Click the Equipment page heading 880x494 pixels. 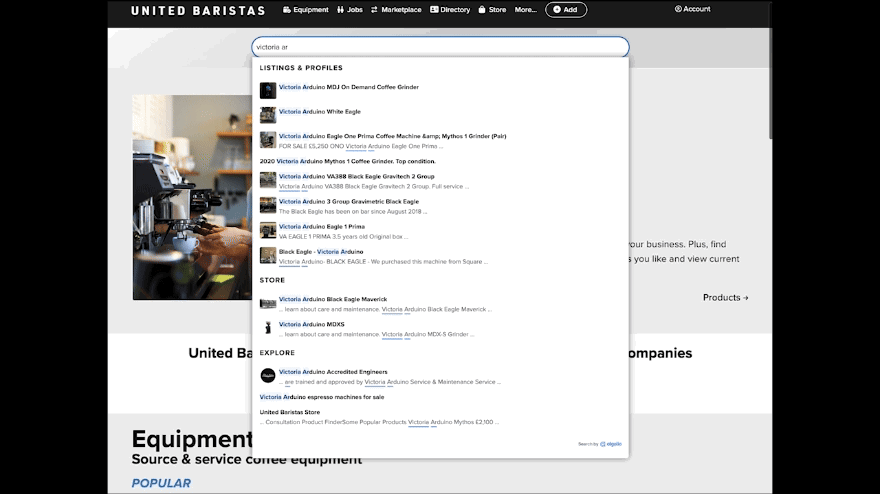coord(192,439)
